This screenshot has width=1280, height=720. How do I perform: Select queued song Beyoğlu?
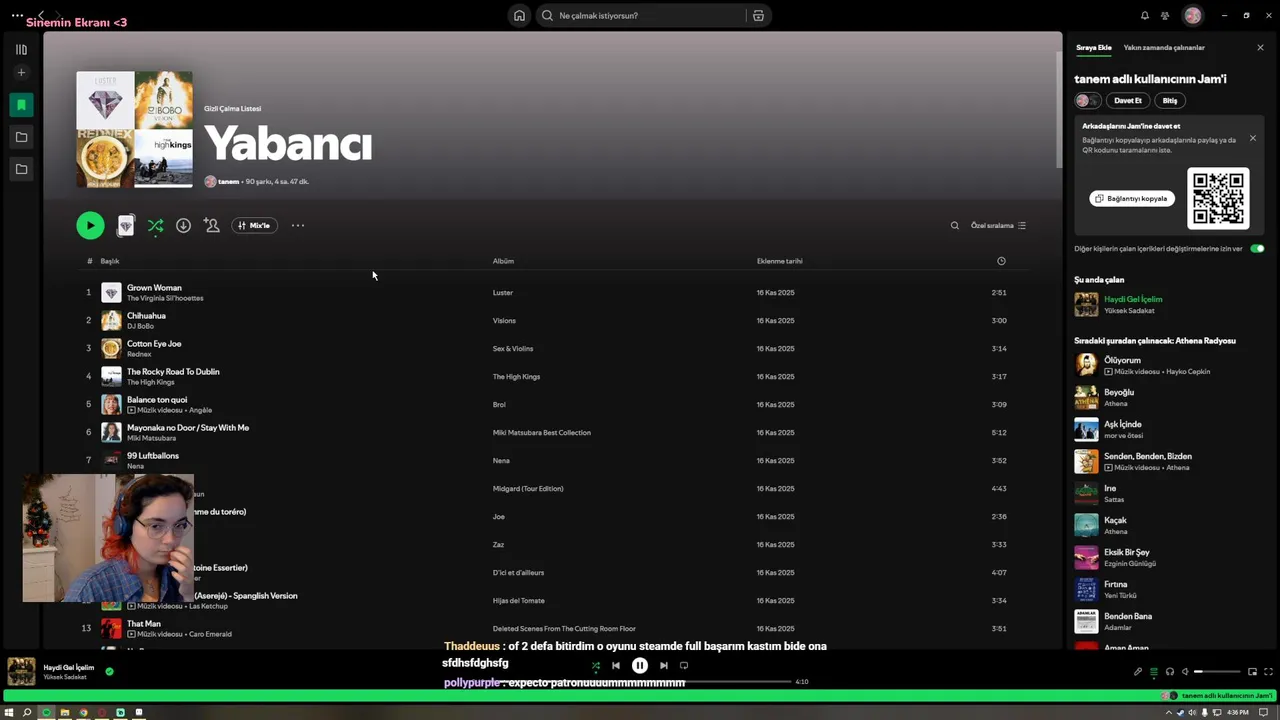pos(1119,392)
